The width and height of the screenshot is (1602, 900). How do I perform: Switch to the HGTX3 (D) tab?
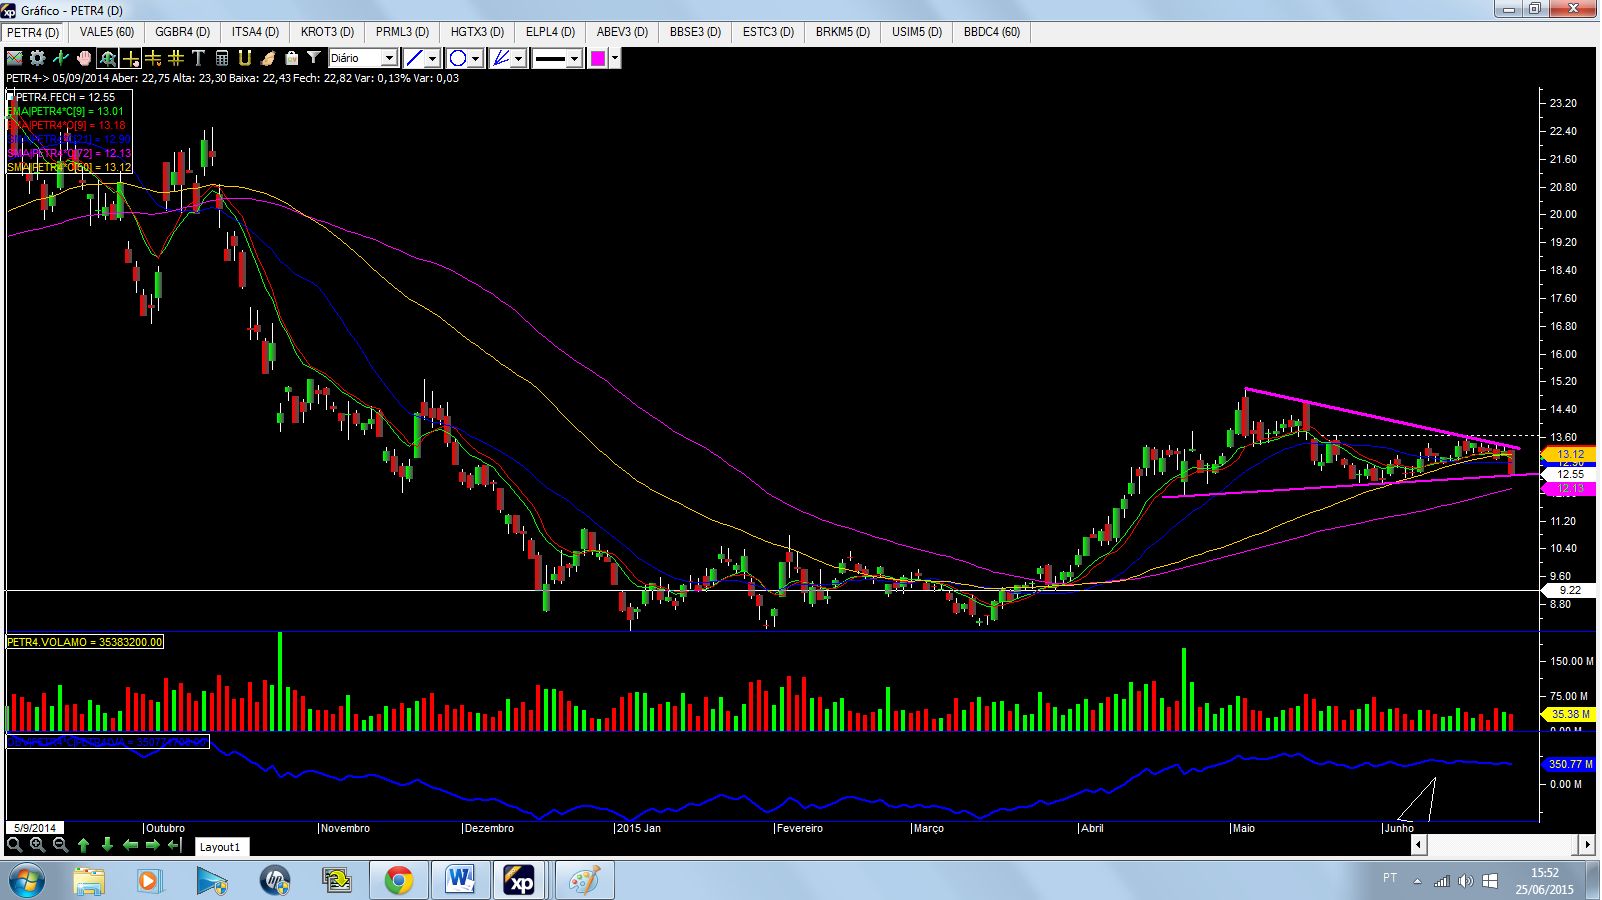point(477,32)
